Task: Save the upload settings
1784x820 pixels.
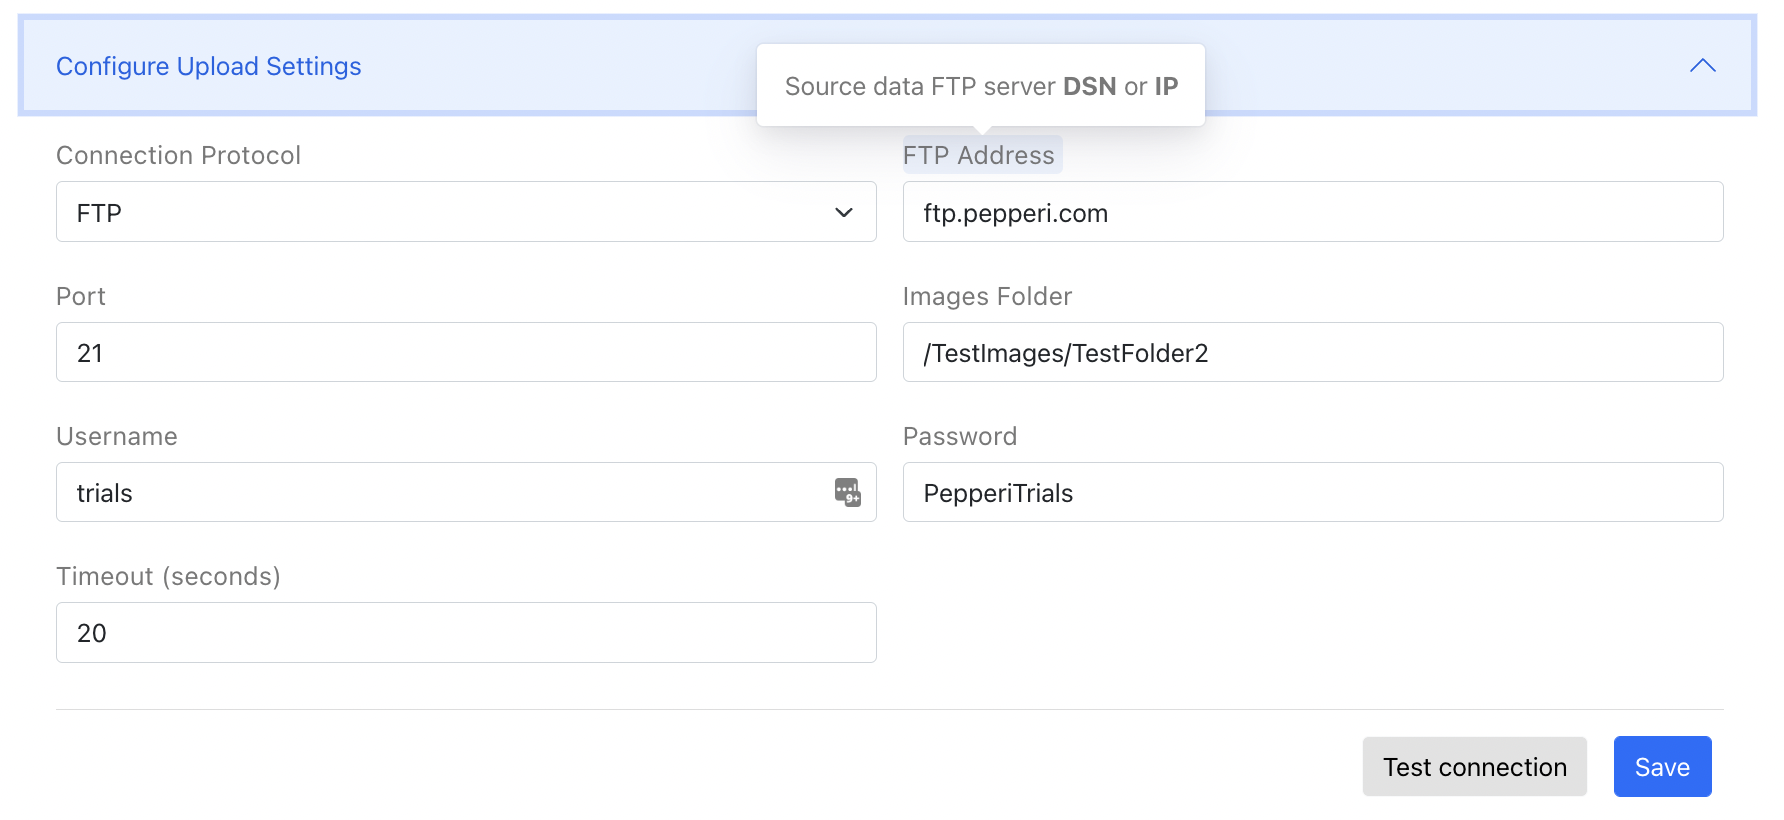Action: [1662, 767]
